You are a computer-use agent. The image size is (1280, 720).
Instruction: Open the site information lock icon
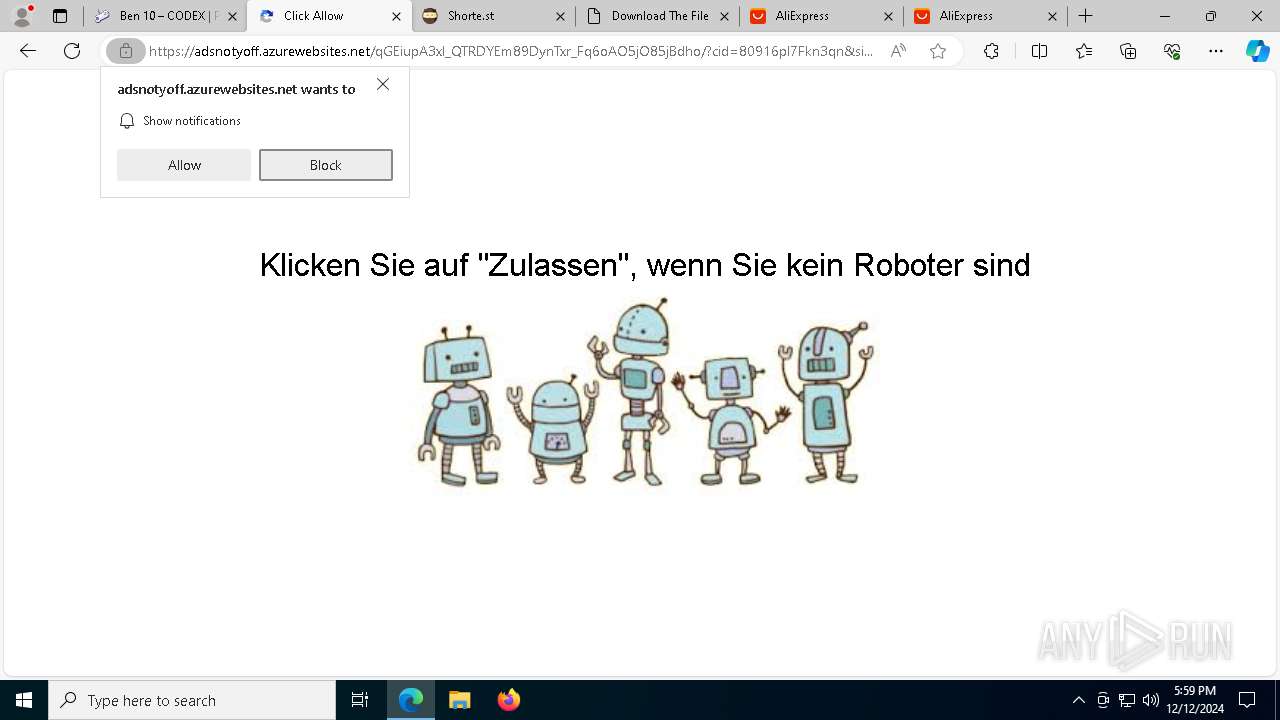tap(125, 51)
